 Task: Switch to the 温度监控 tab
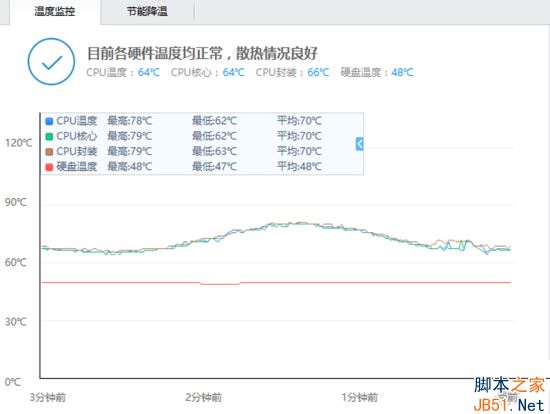click(x=55, y=12)
